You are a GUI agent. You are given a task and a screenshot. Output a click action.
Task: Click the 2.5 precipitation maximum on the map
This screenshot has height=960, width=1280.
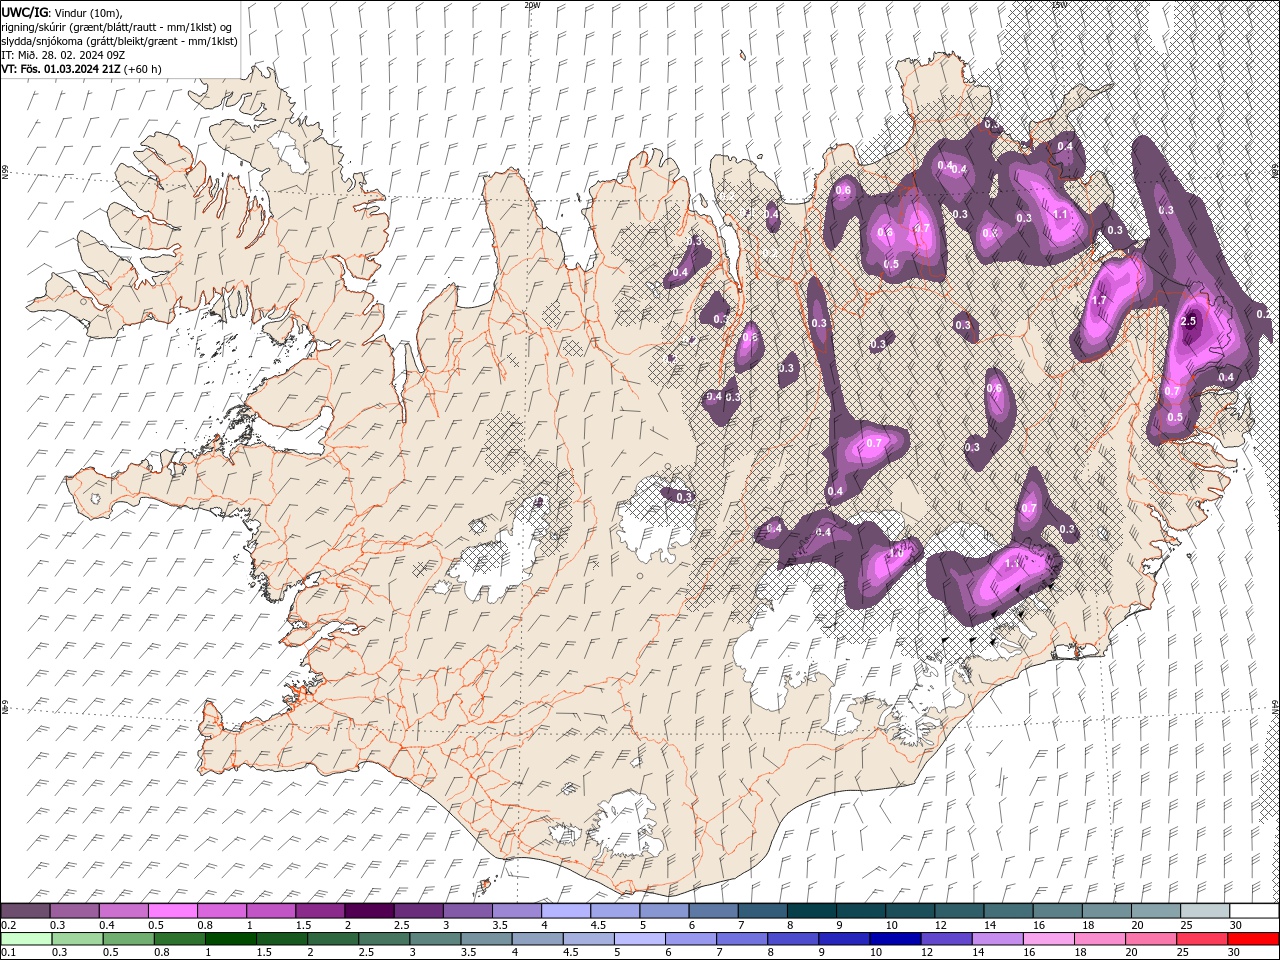click(1189, 321)
